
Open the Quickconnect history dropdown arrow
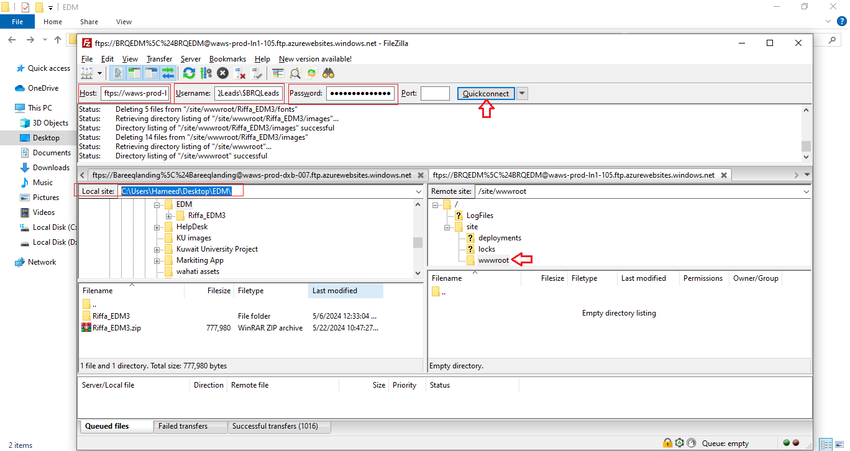[523, 93]
